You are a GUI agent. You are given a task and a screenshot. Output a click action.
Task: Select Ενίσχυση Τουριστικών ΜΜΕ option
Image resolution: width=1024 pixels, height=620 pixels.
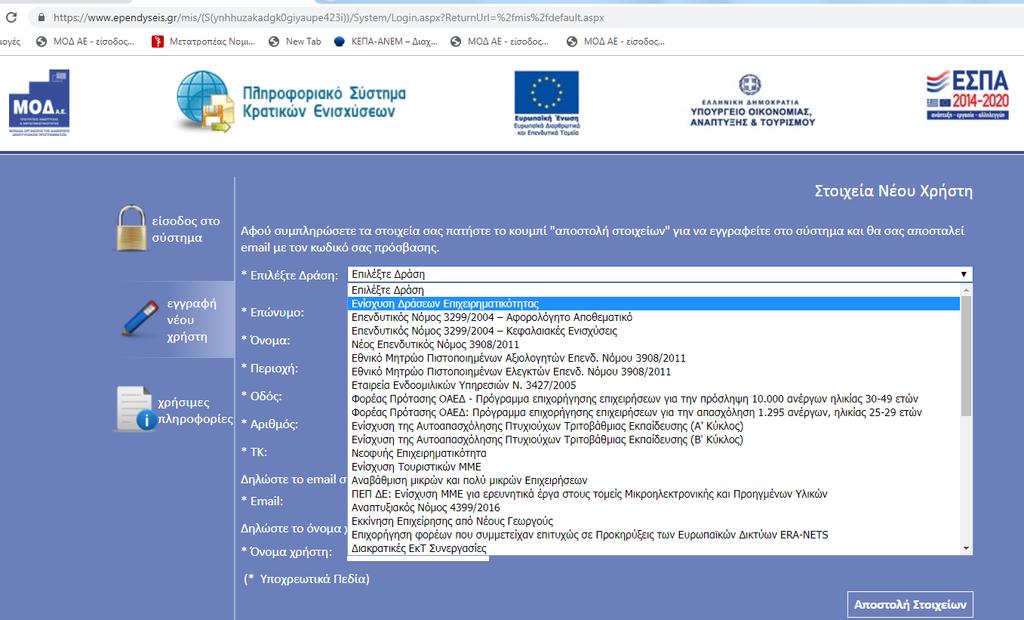click(x=654, y=466)
